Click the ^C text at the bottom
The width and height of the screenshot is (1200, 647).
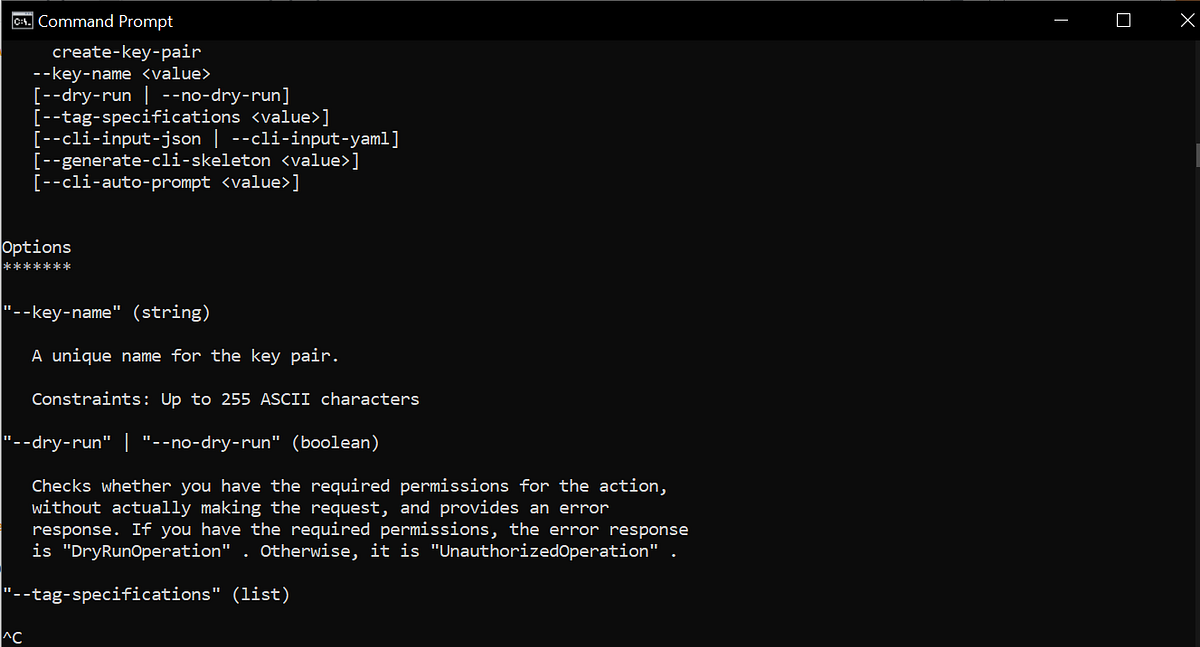tap(10, 636)
